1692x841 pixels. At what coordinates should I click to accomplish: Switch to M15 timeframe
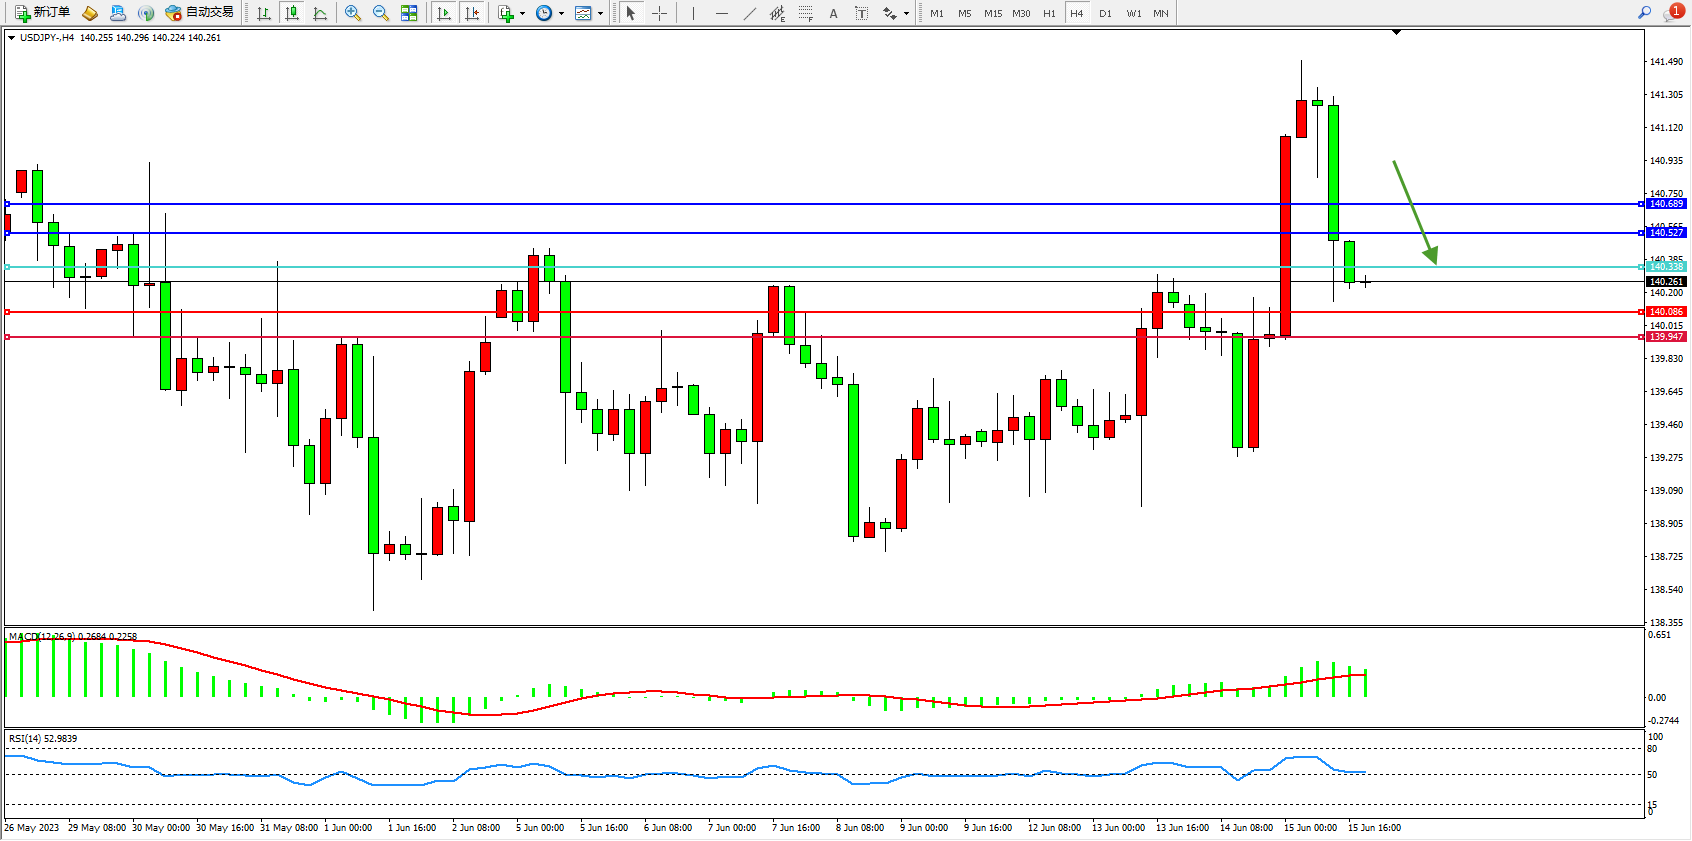pyautogui.click(x=992, y=13)
